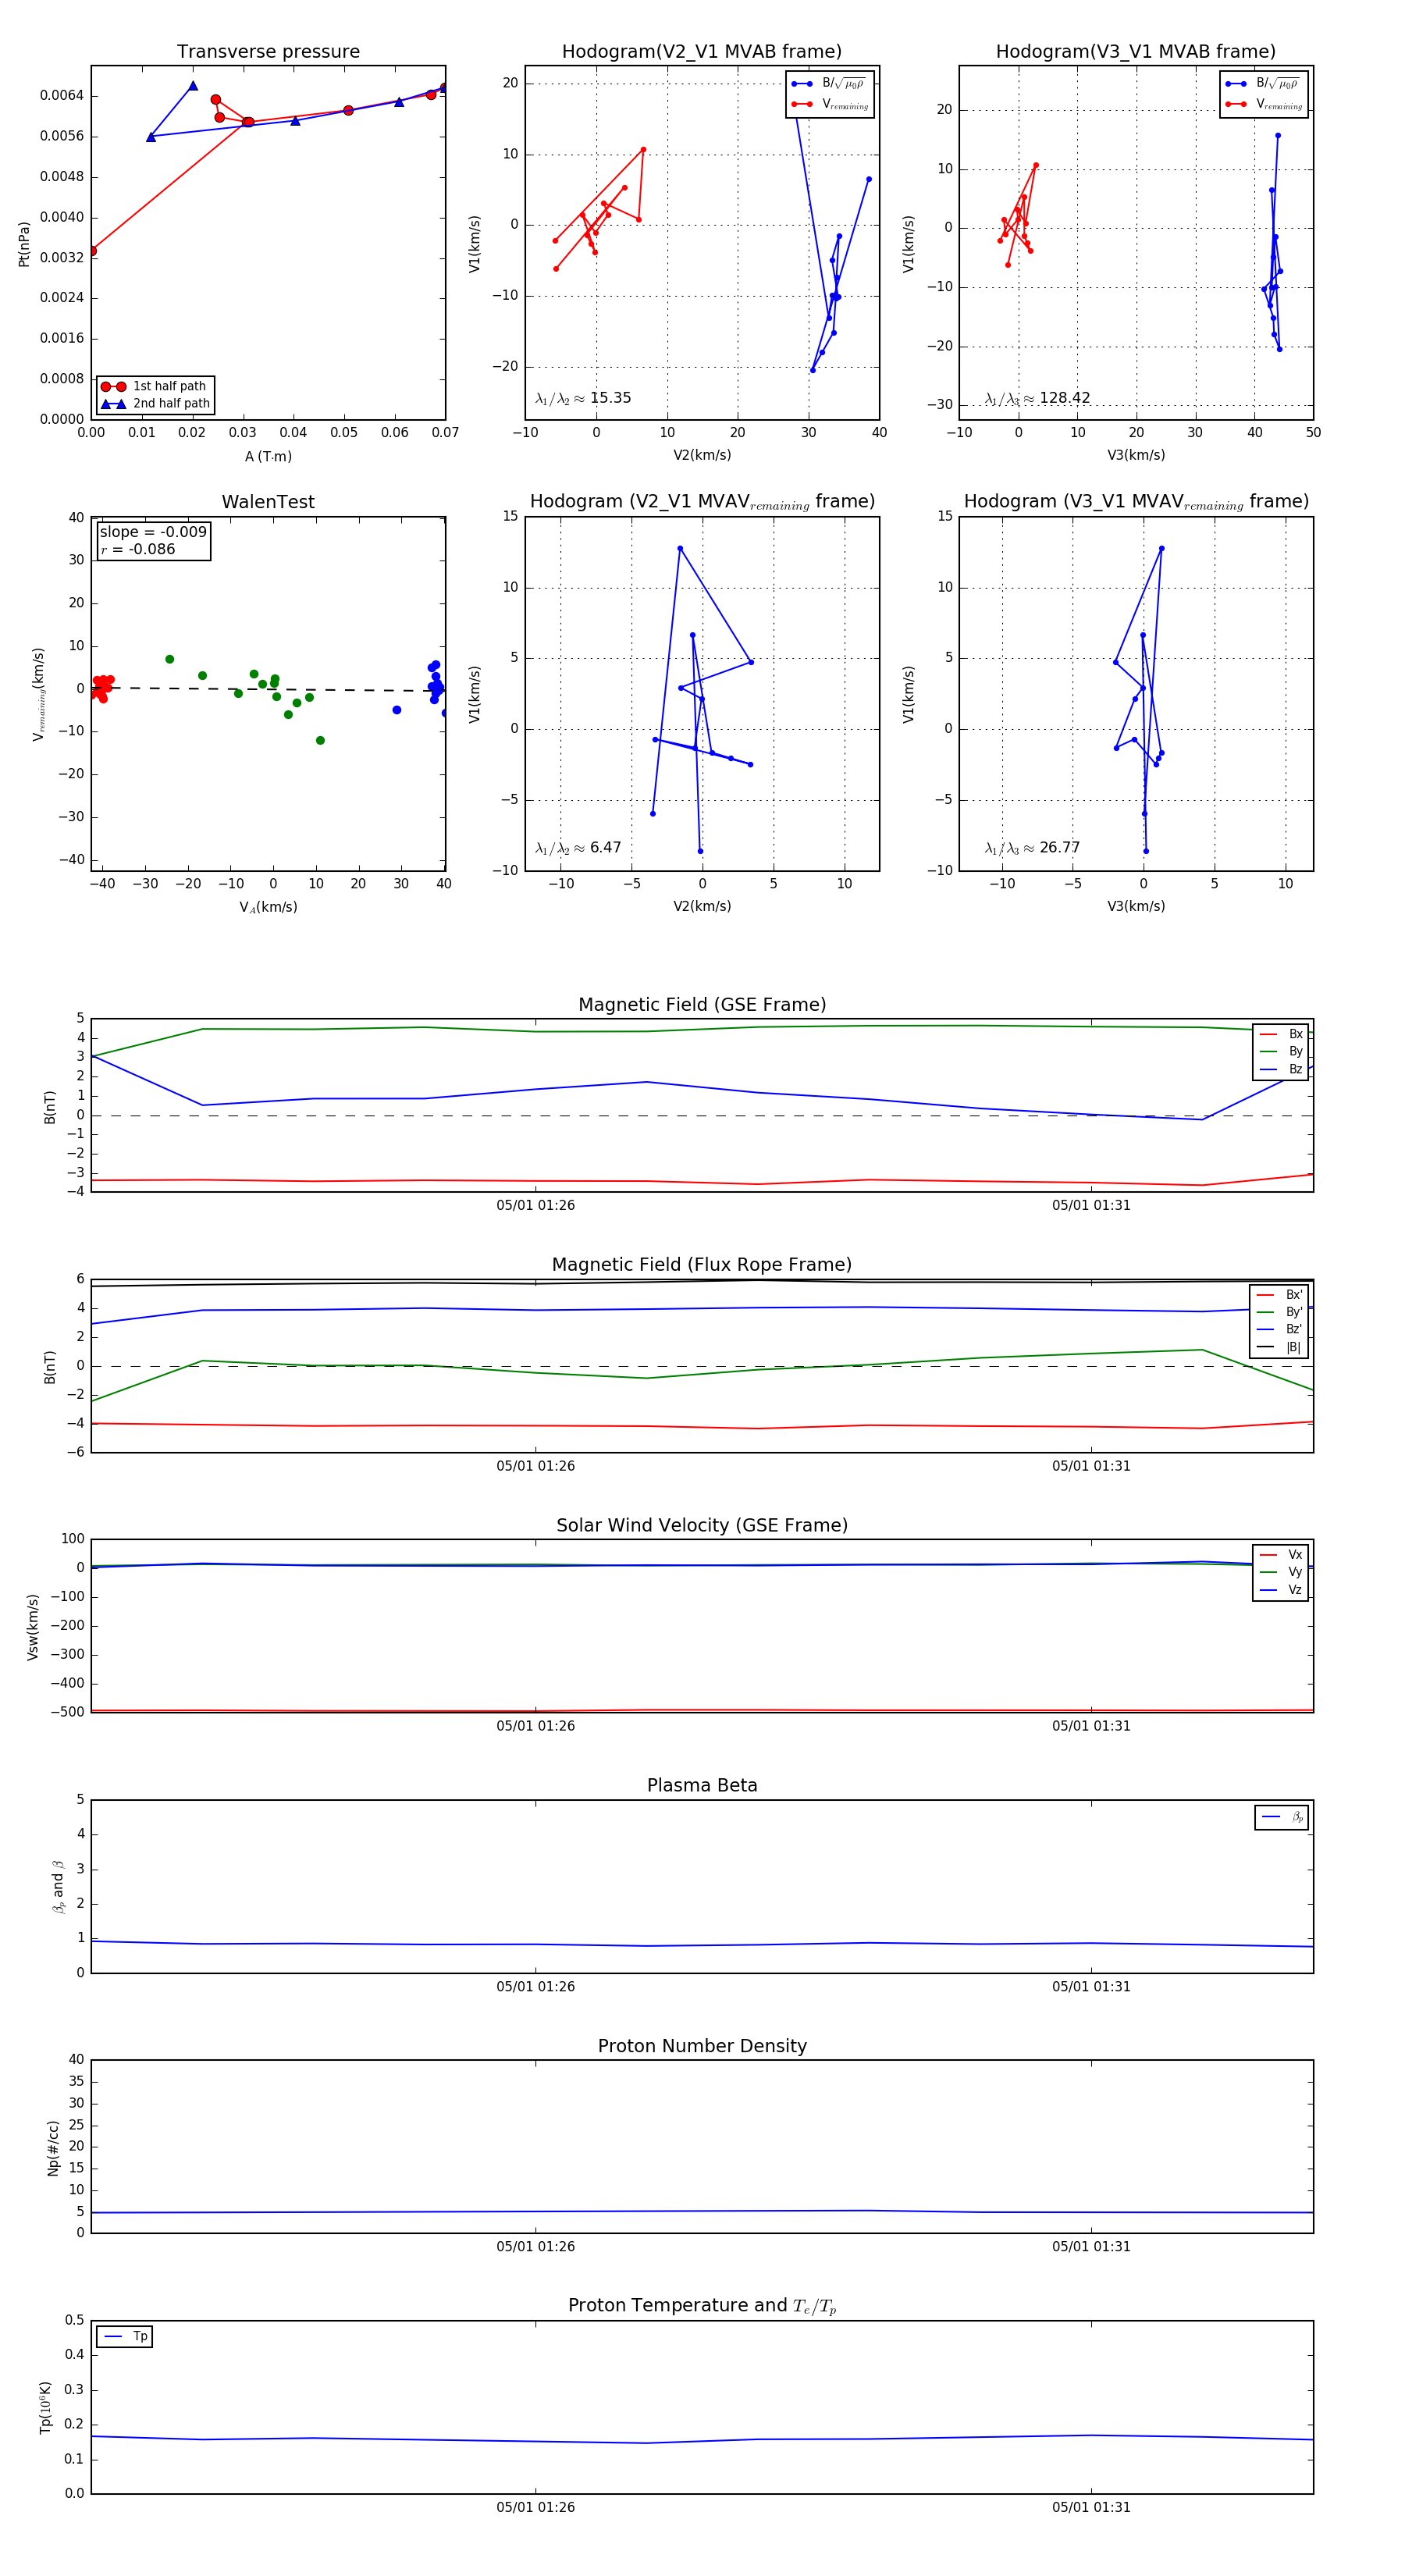1405x2576 pixels.
Task: Click the 'Hodogram(V3_V1 MVAB frame)' title
Action: [x=1136, y=52]
